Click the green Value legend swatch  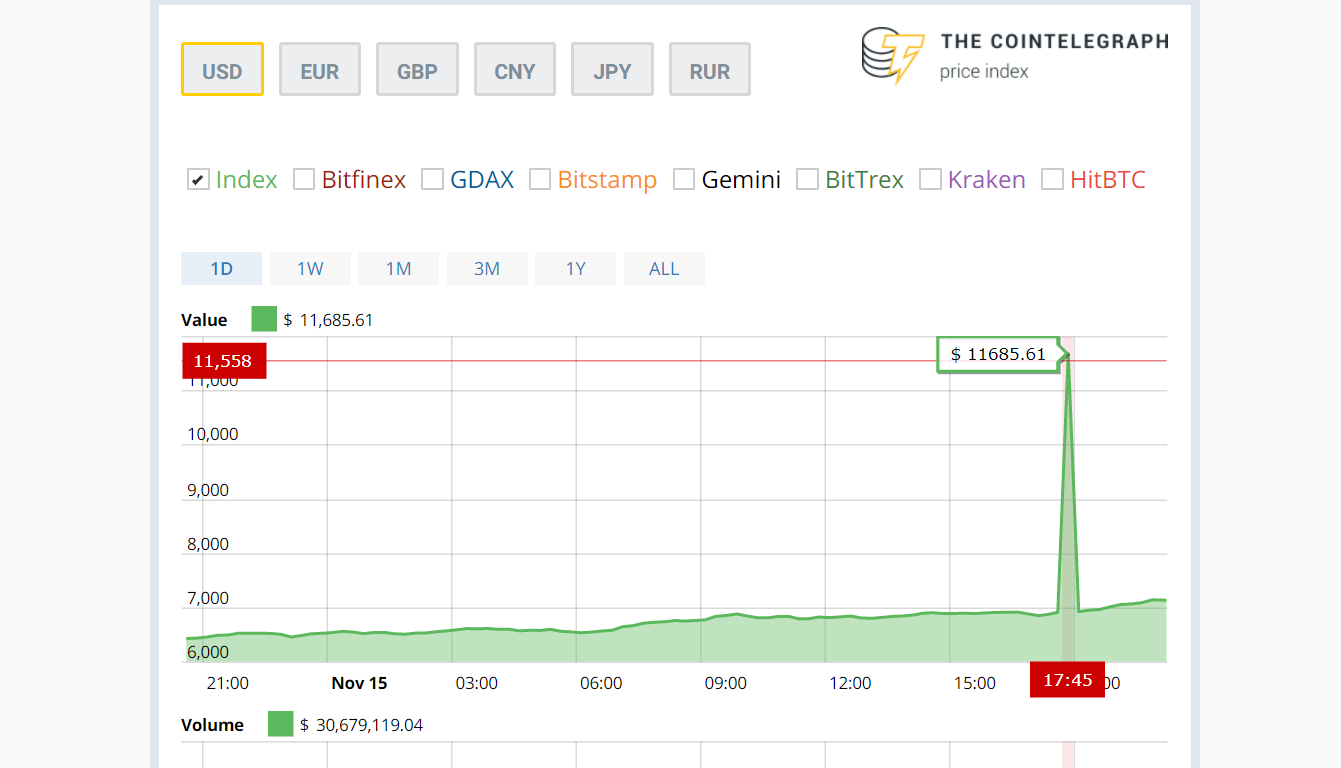tap(264, 320)
